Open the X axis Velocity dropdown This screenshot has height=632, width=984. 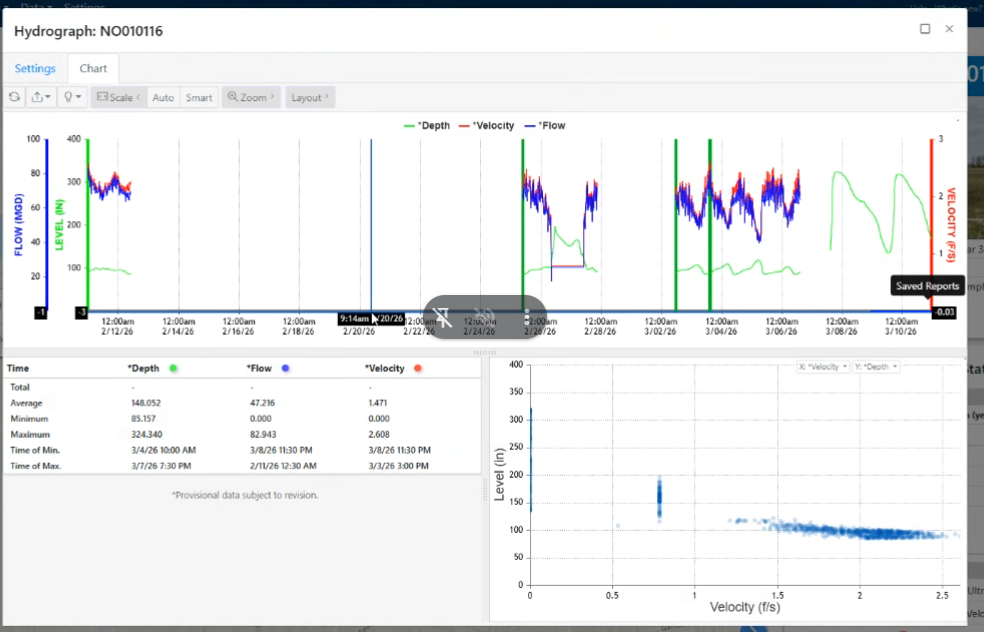[823, 367]
